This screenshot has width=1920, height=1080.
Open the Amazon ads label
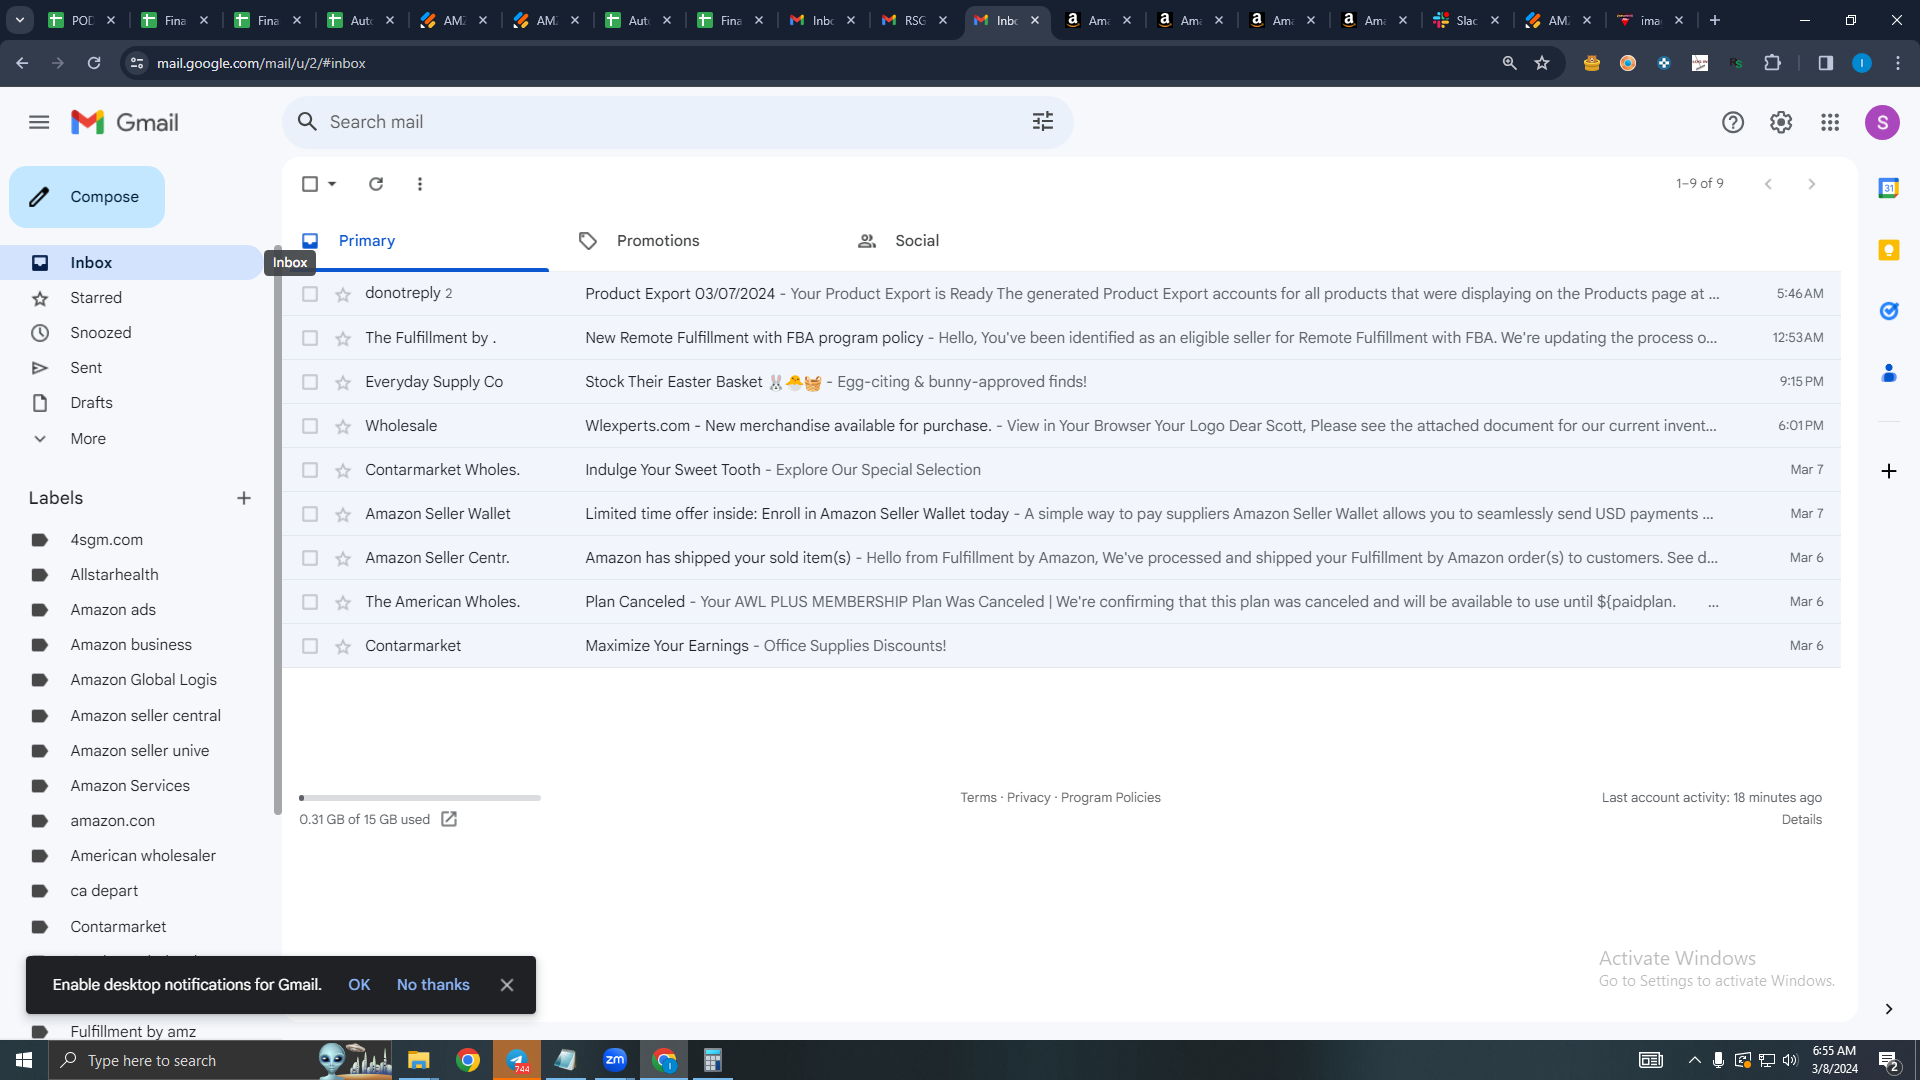click(x=113, y=610)
